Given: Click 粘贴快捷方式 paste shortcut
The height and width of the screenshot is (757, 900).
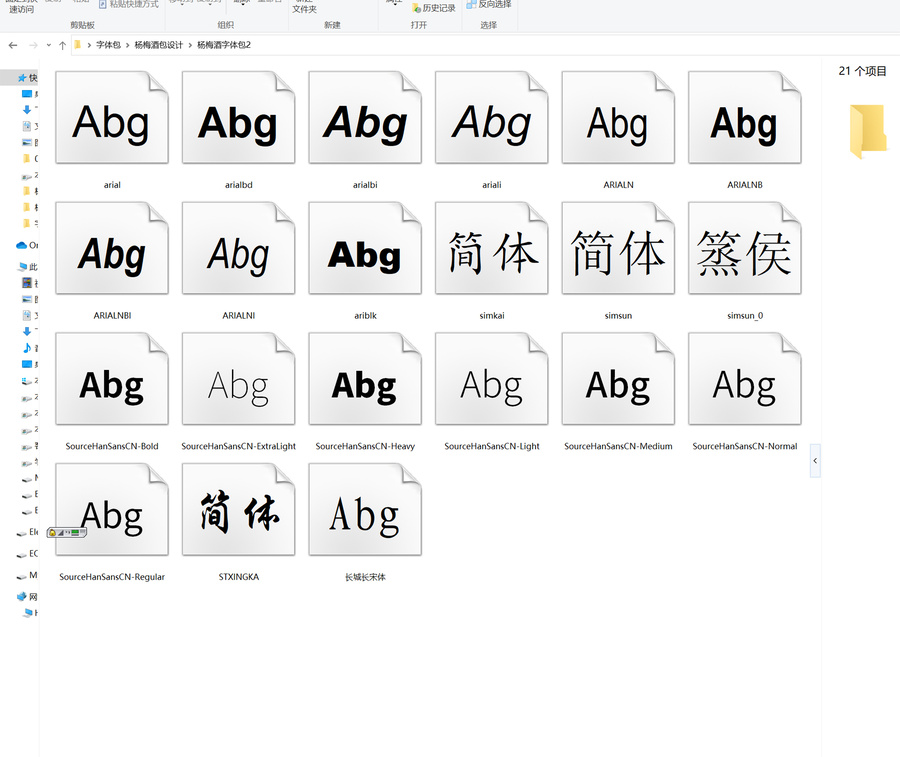Looking at the screenshot, I should click(129, 5).
